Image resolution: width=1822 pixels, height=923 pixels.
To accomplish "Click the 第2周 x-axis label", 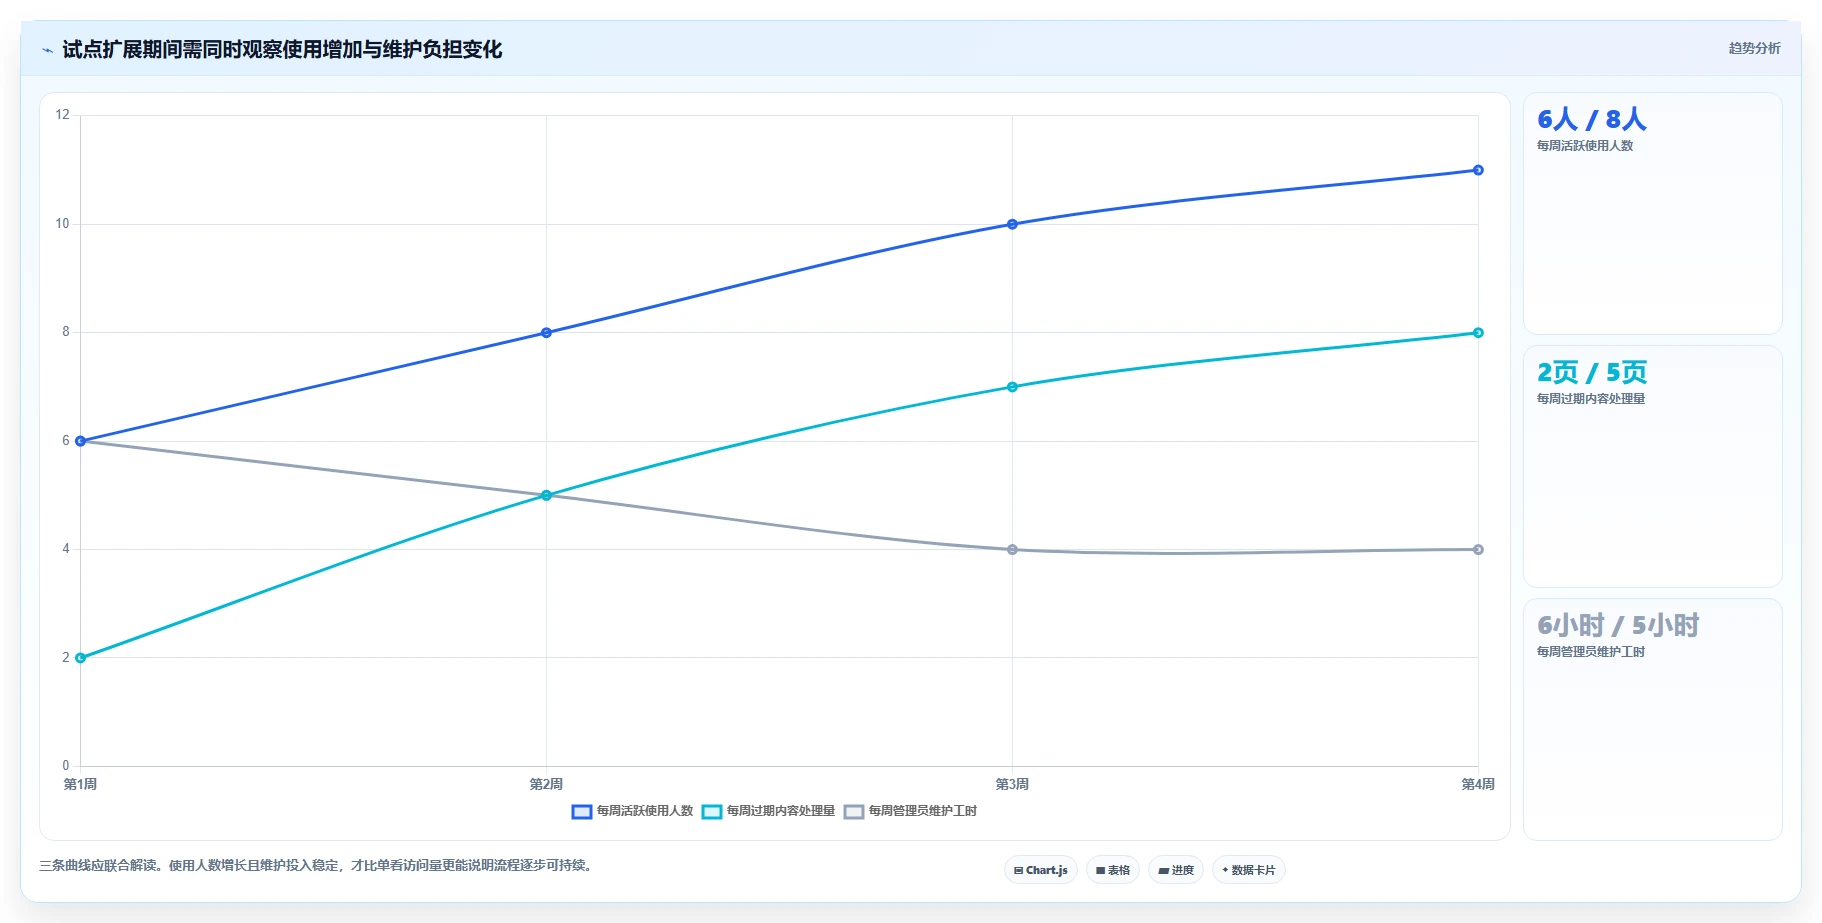I will click(546, 784).
